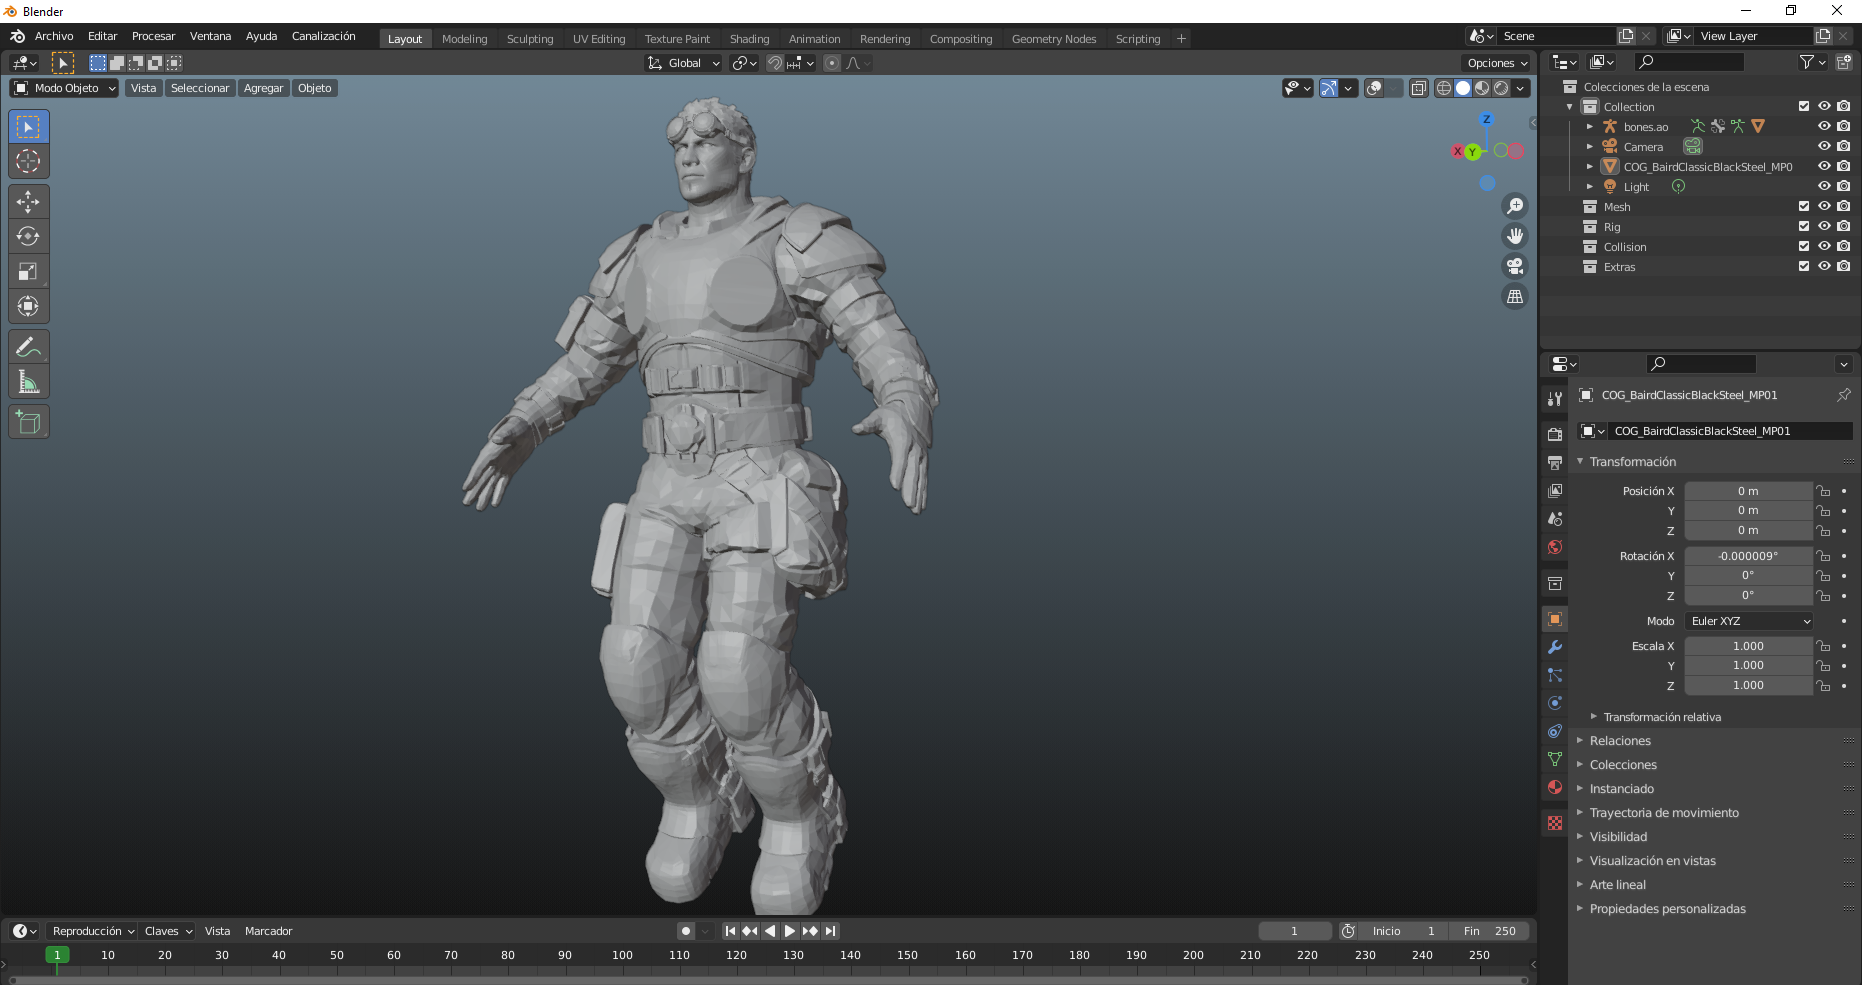This screenshot has height=985, width=1862.
Task: Click the Marcador timeline menu
Action: [x=268, y=931]
